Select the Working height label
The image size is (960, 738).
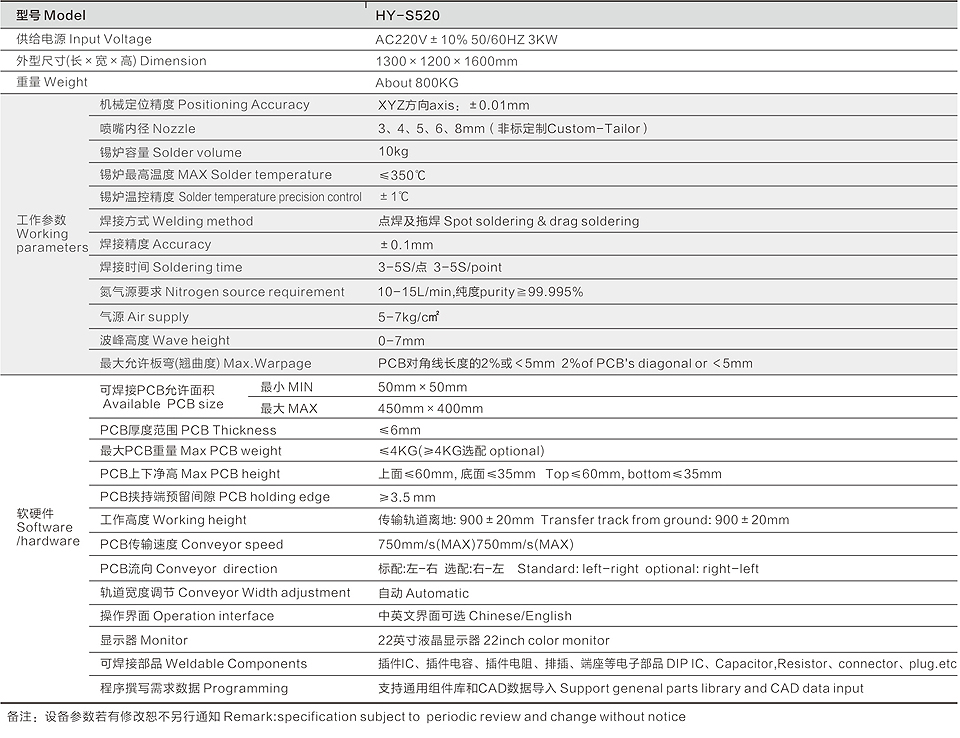tap(173, 520)
